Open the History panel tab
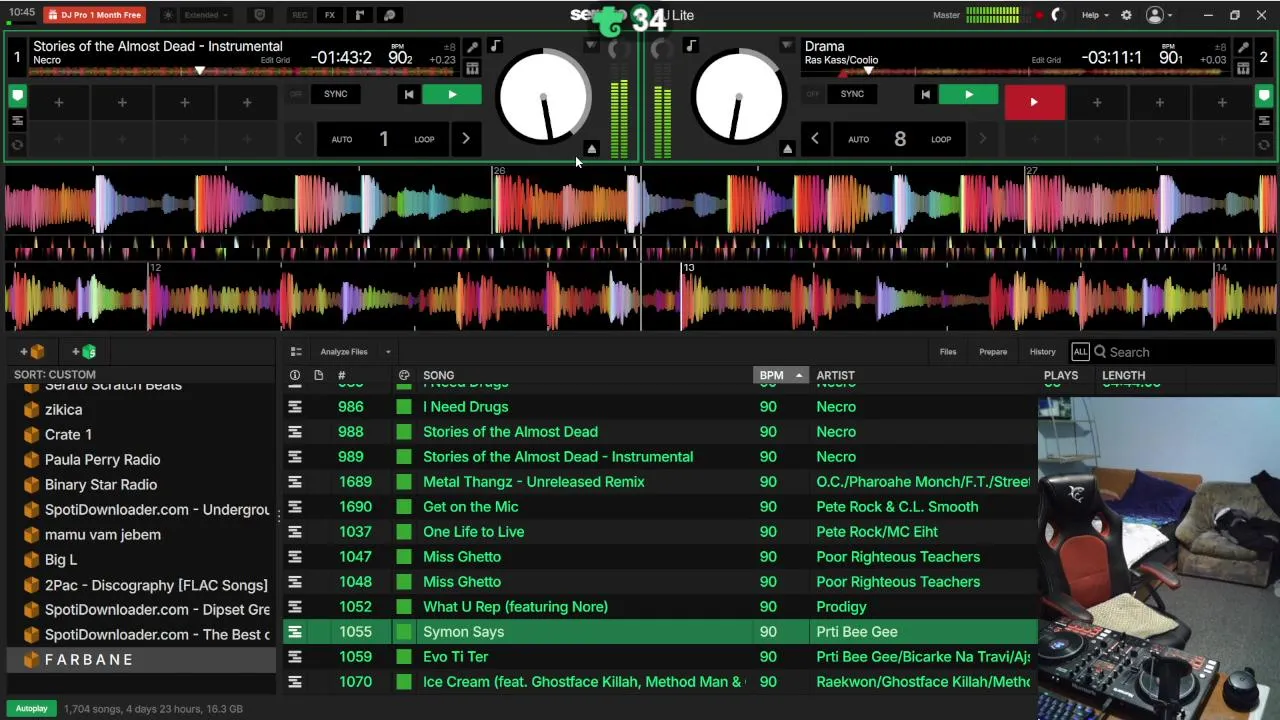Viewport: 1280px width, 720px height. (1042, 352)
